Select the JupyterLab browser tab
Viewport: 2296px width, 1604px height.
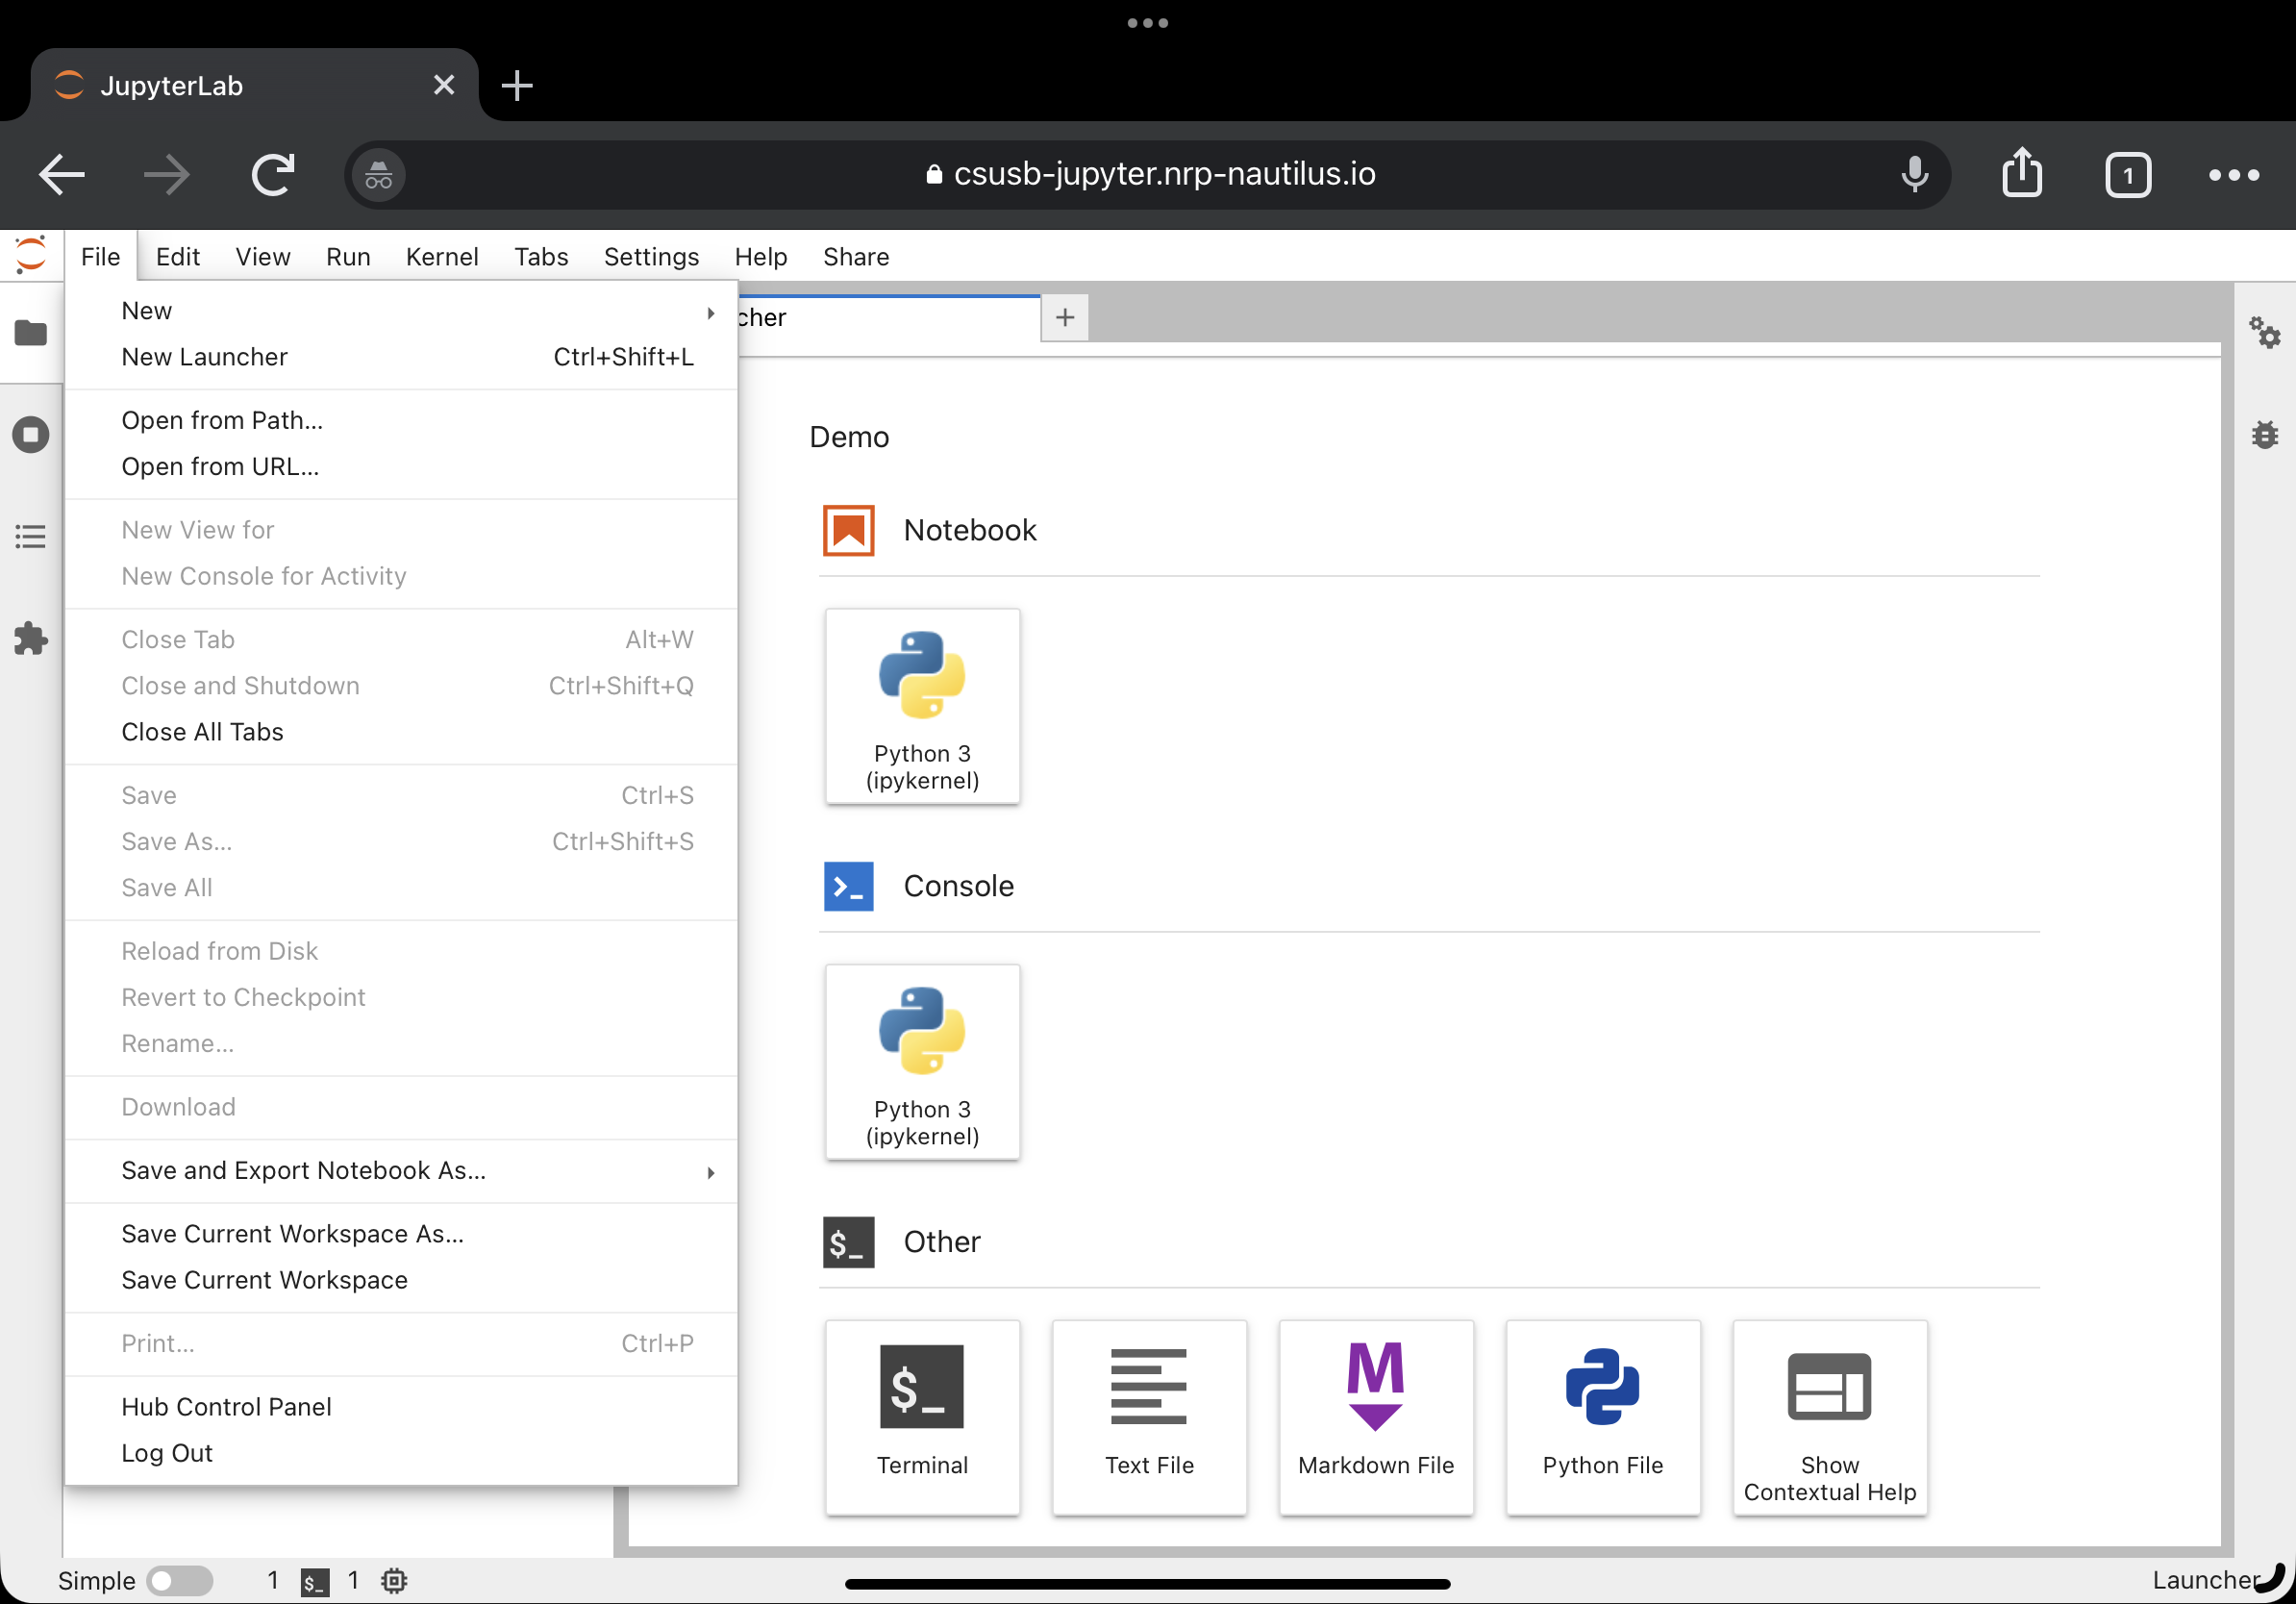pos(255,85)
